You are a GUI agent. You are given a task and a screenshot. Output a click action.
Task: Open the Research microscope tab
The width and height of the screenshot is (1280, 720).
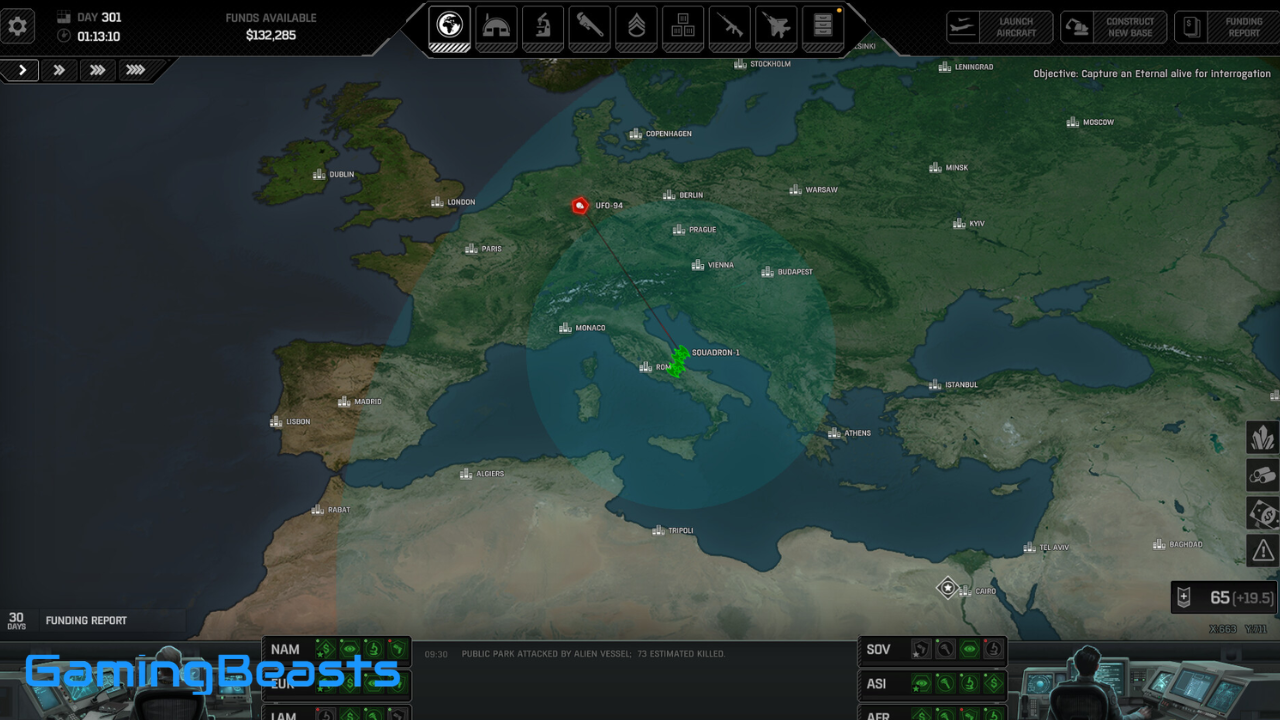(543, 27)
